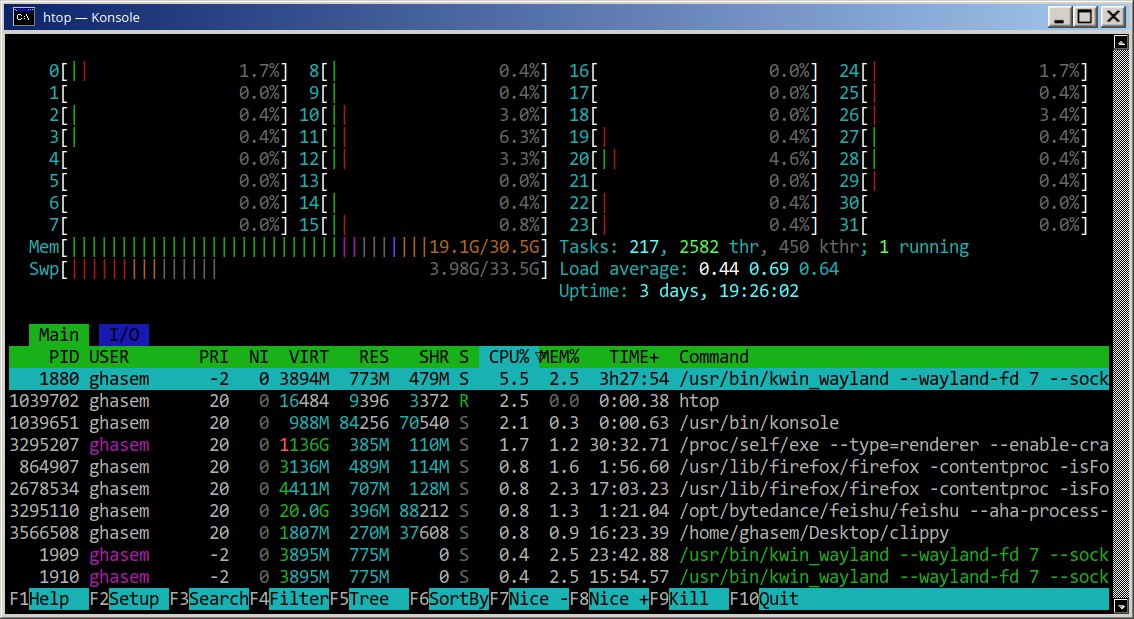Select the /proc/self/exe renderer process row
Viewport: 1134px width, 619px height.
[x=558, y=445]
